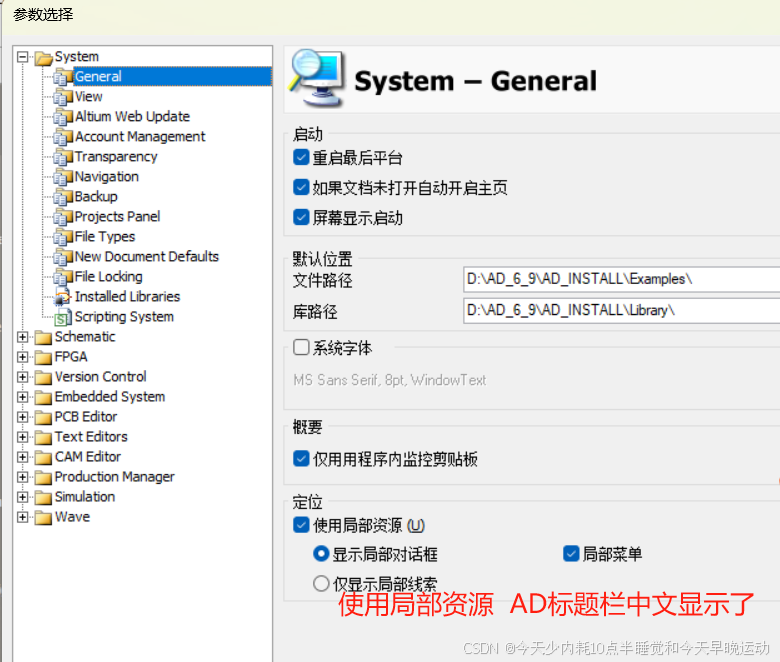Viewport: 780px width, 662px height.
Task: Expand the FPGA tree node
Action: coord(22,357)
